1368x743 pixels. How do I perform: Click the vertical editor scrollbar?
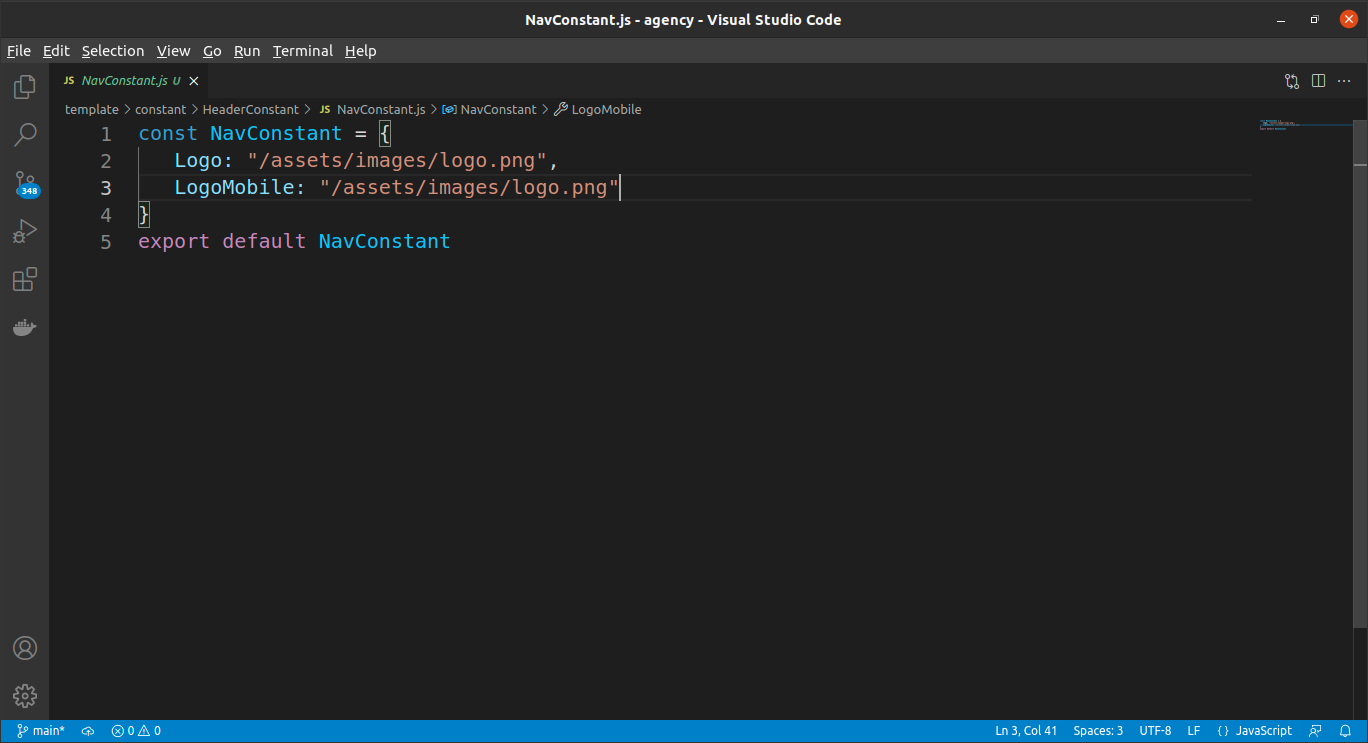point(1360,375)
